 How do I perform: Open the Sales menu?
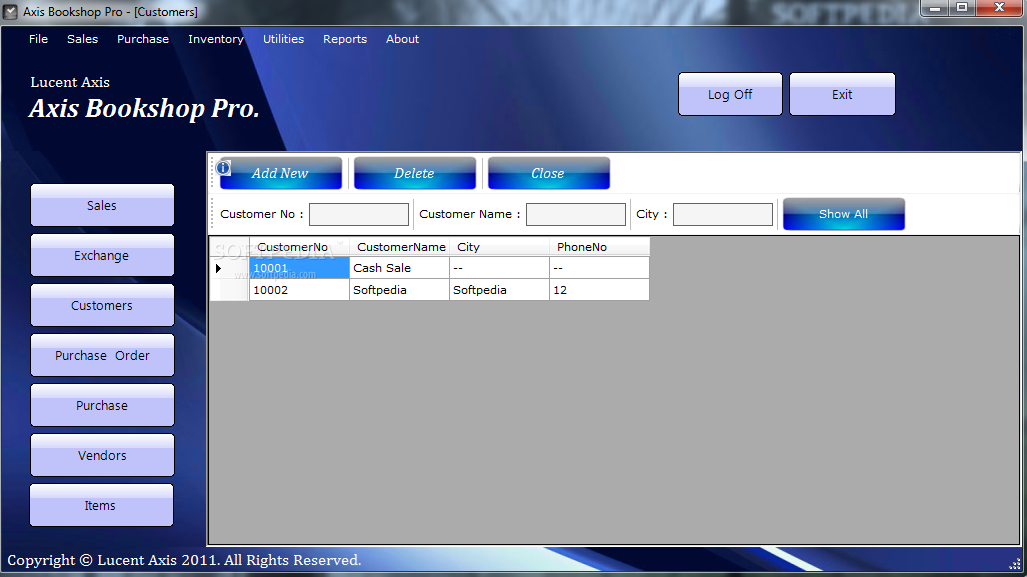(83, 39)
